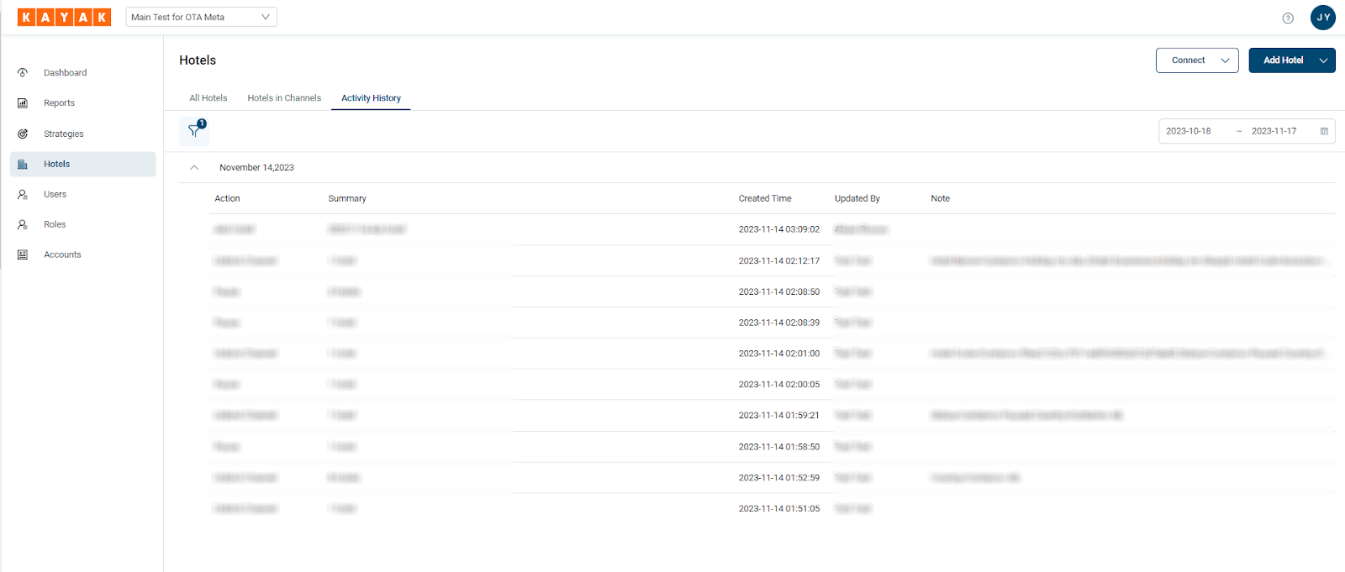The height and width of the screenshot is (572, 1345).
Task: Switch to the All Hotels tab
Action: [x=208, y=98]
